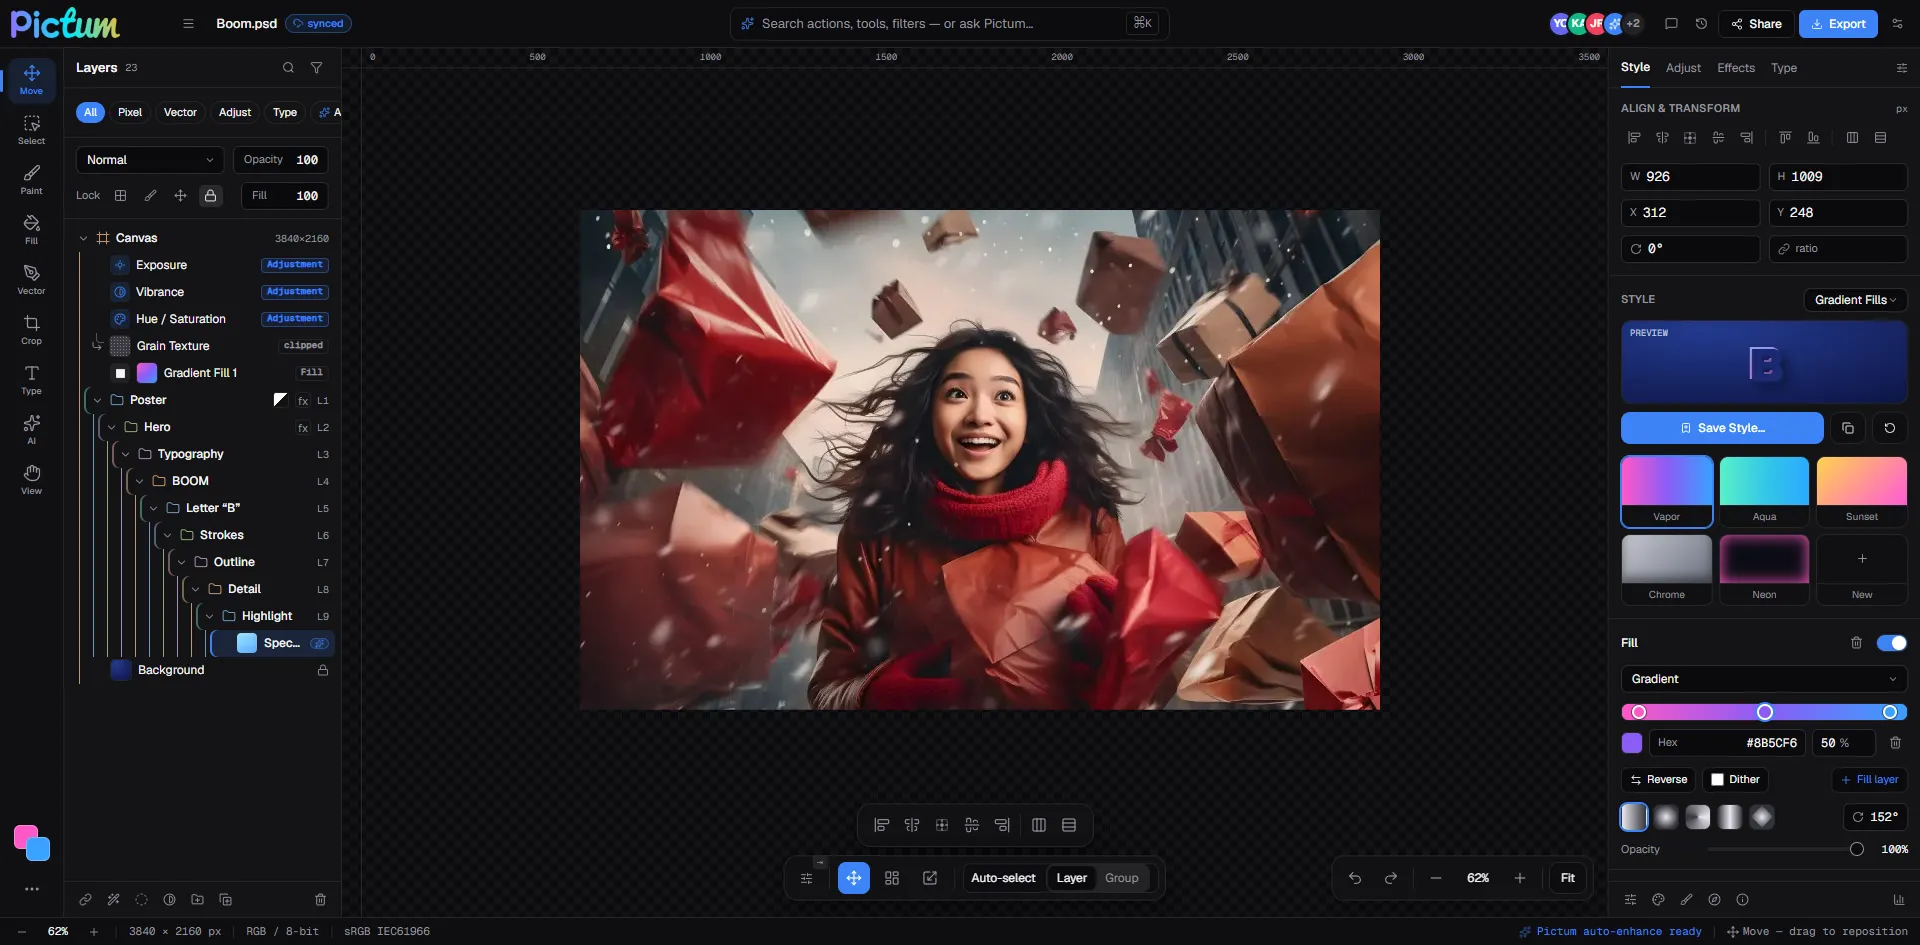Duplicate style with copy icon

[x=1848, y=428]
